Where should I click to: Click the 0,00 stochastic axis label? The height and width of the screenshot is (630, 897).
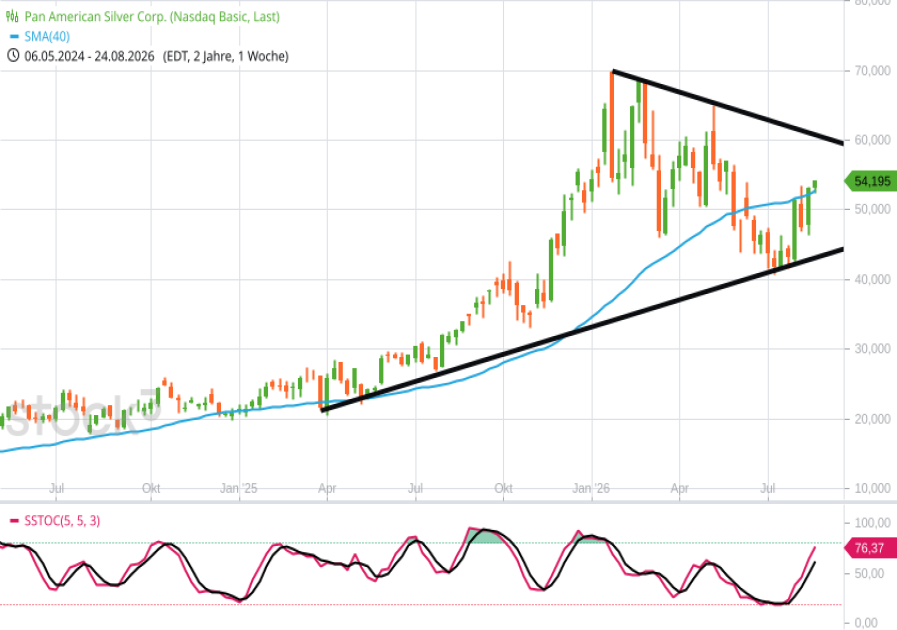[x=867, y=623]
